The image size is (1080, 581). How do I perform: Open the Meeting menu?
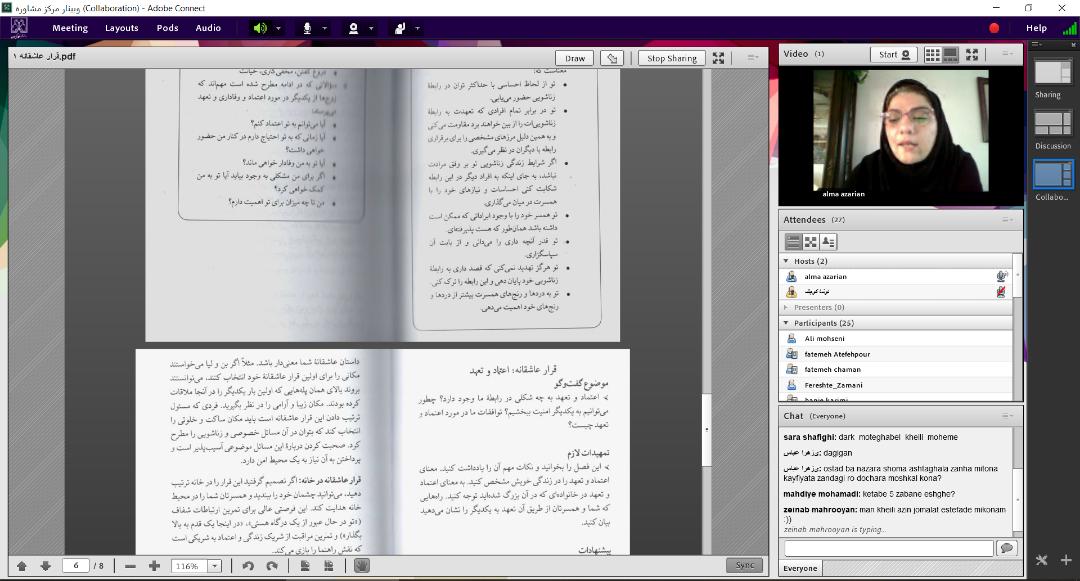pyautogui.click(x=70, y=28)
